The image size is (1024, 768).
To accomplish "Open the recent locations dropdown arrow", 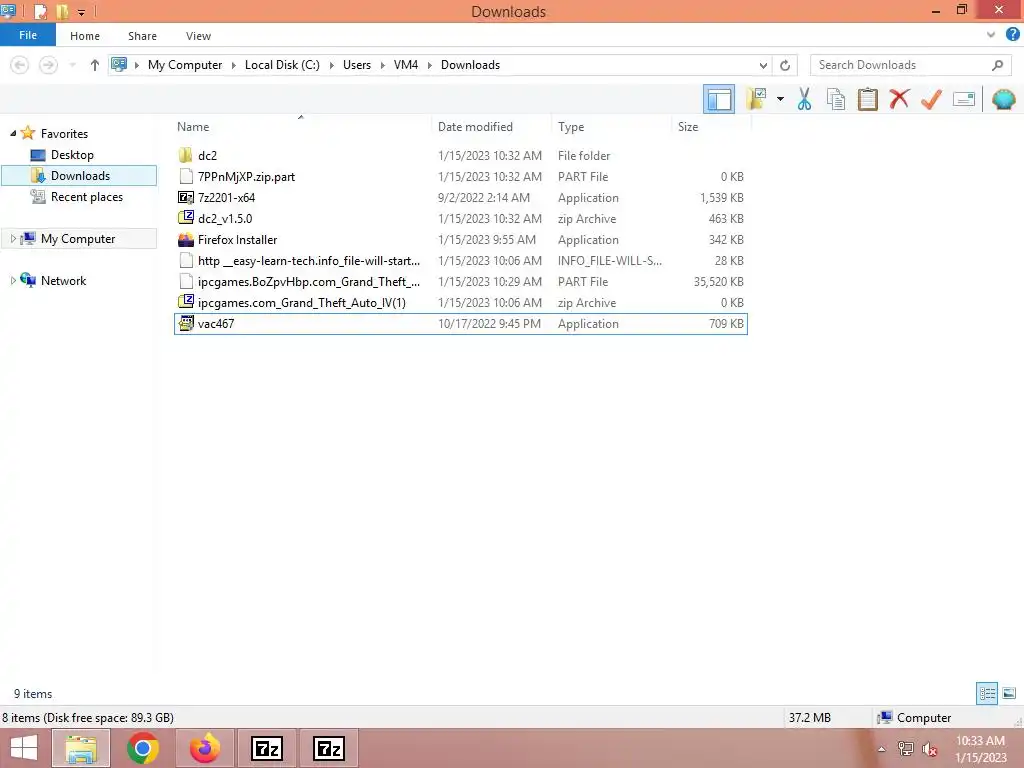I will click(72, 65).
